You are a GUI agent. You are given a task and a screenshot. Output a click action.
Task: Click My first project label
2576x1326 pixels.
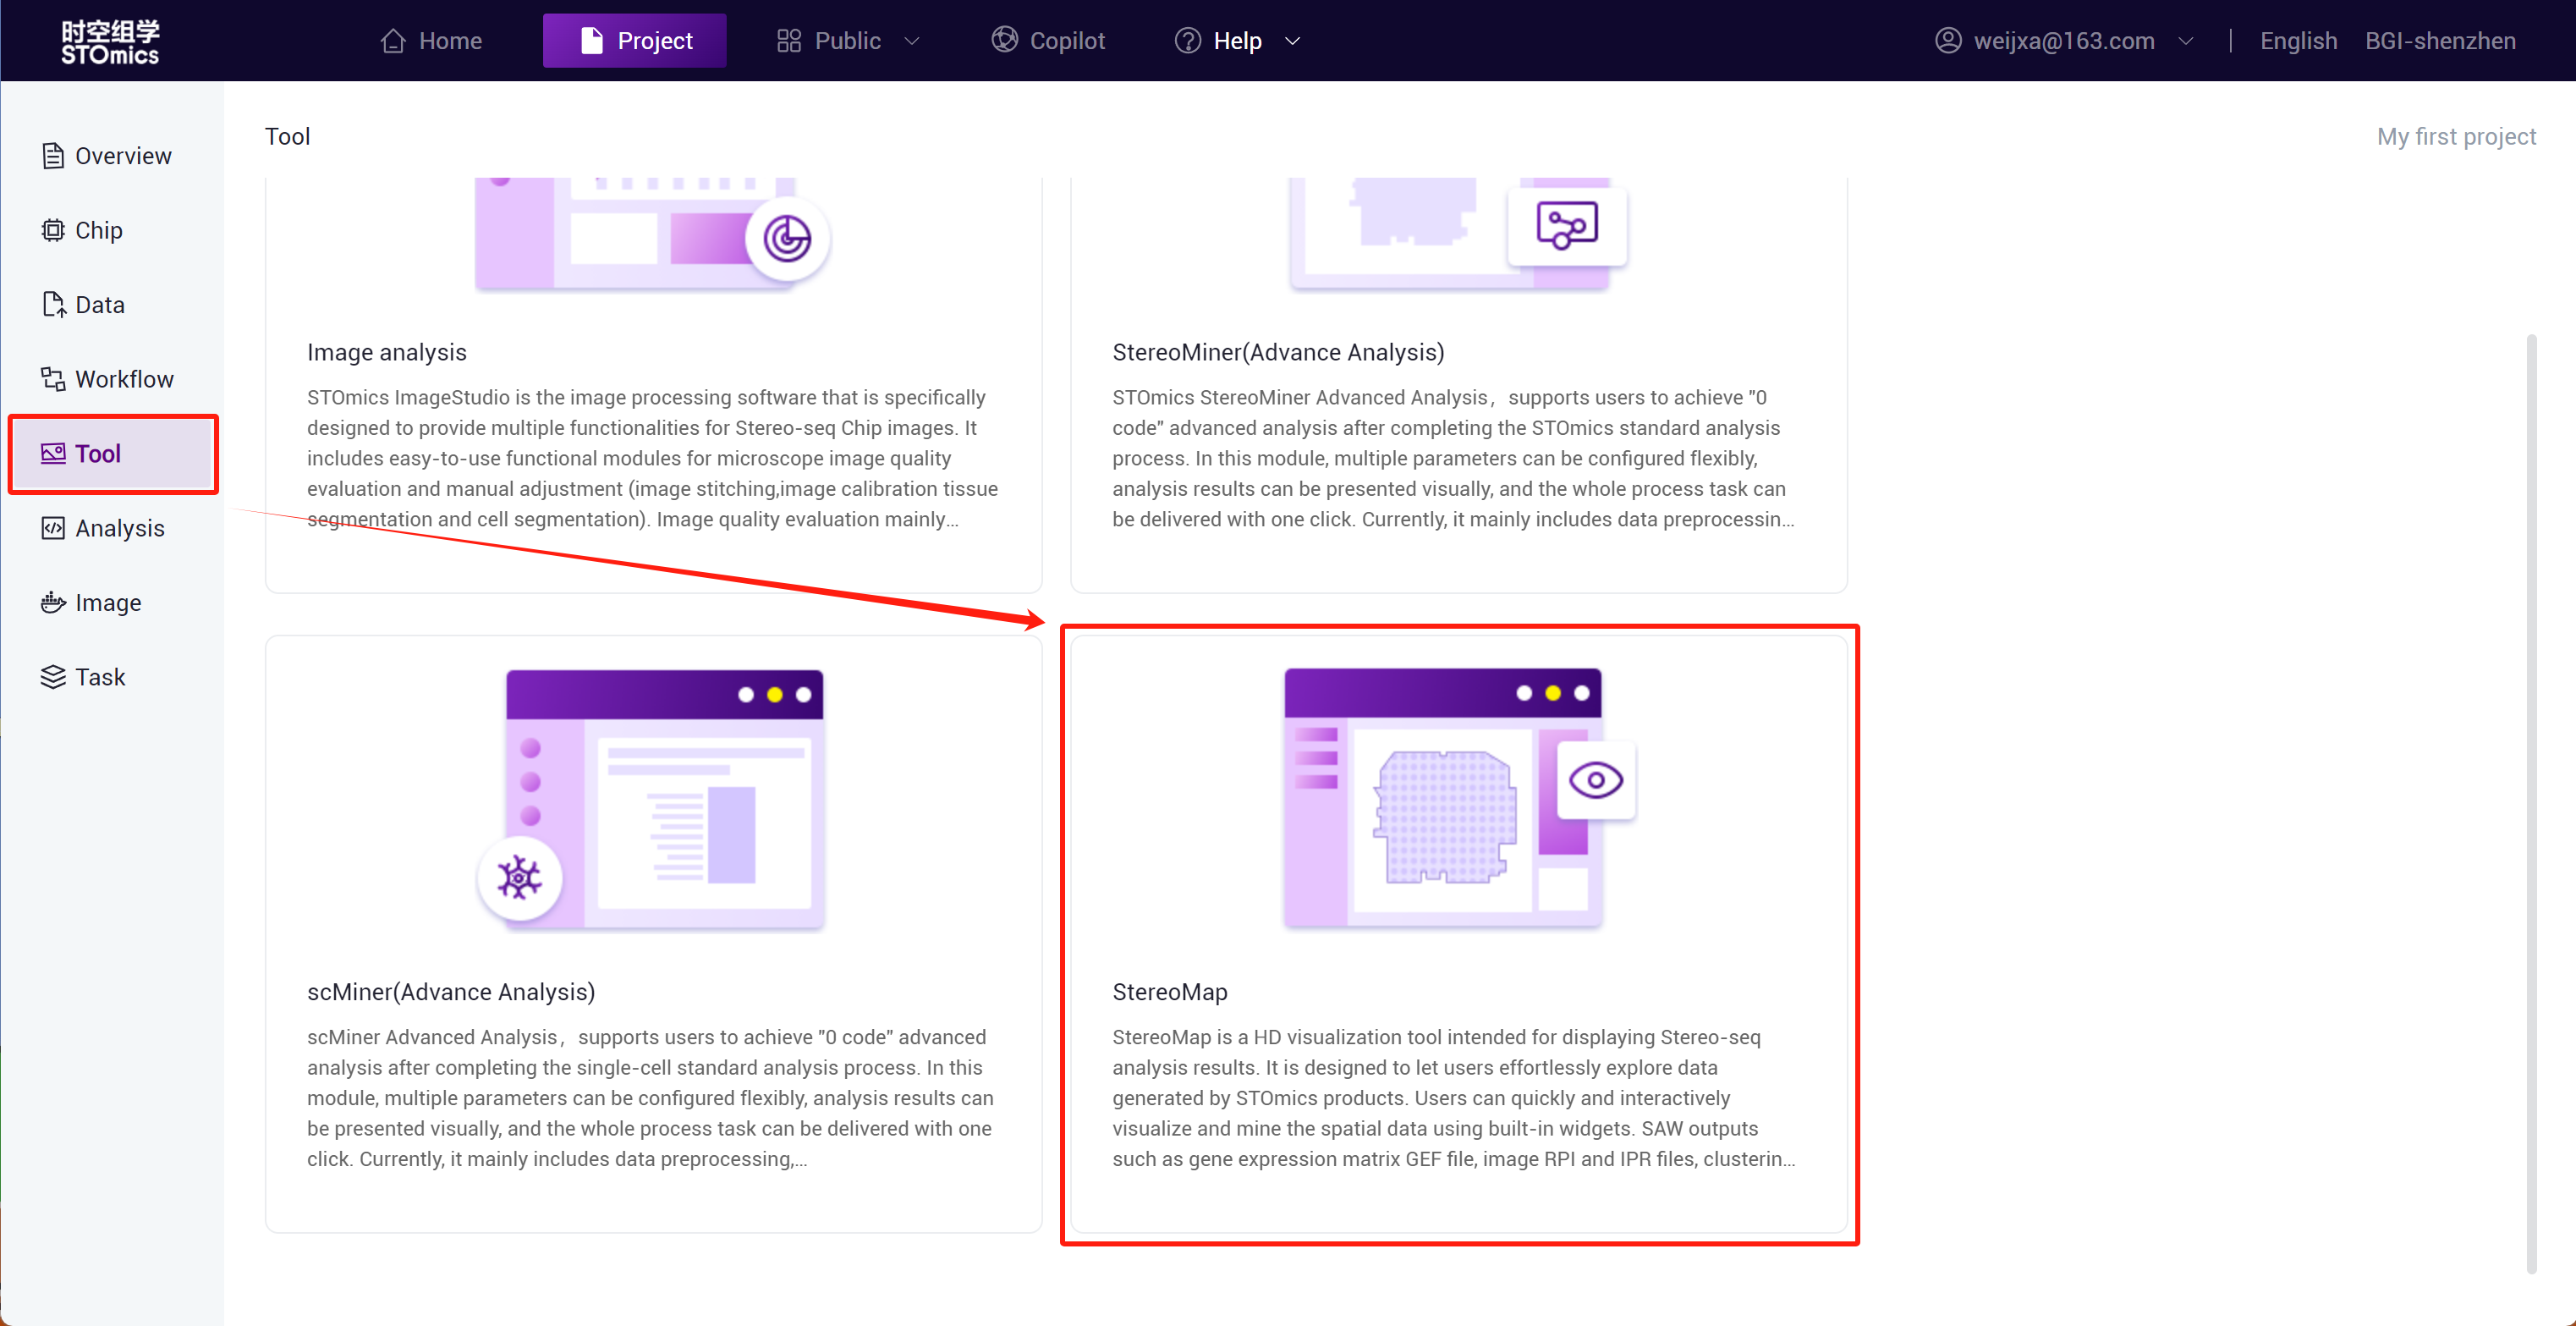[x=2456, y=136]
